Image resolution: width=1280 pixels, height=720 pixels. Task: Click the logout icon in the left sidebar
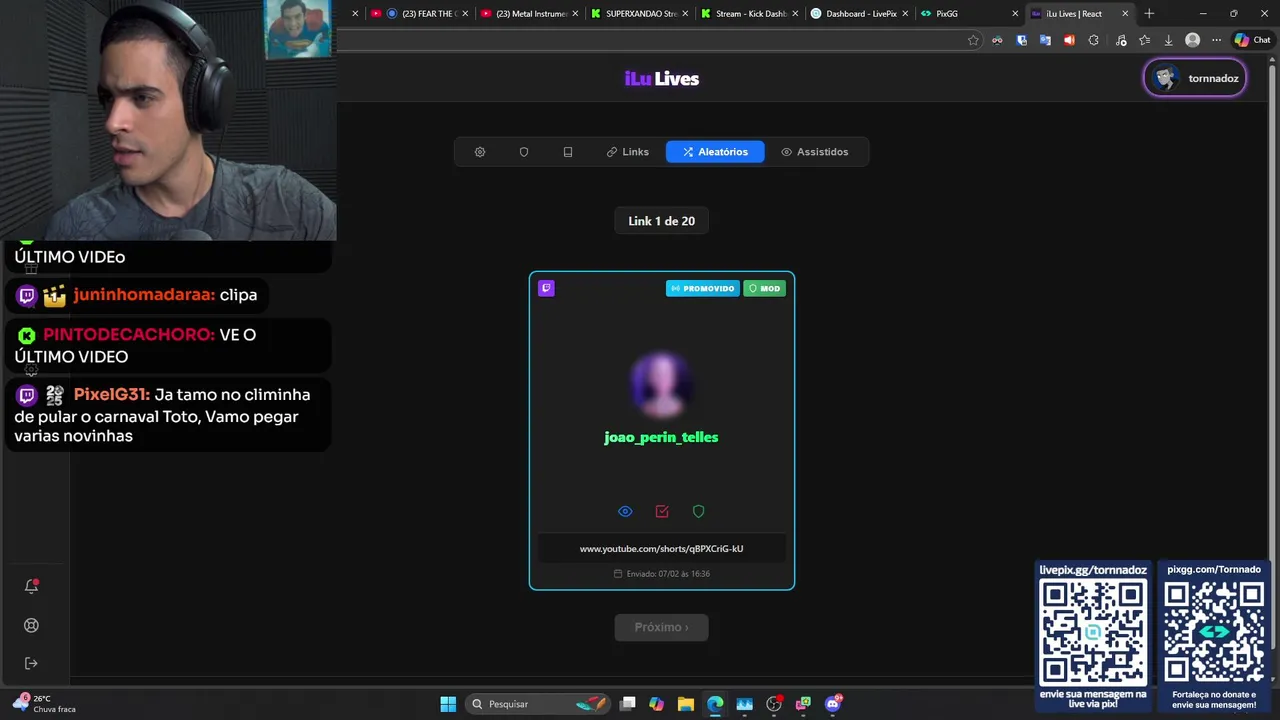pyautogui.click(x=31, y=663)
